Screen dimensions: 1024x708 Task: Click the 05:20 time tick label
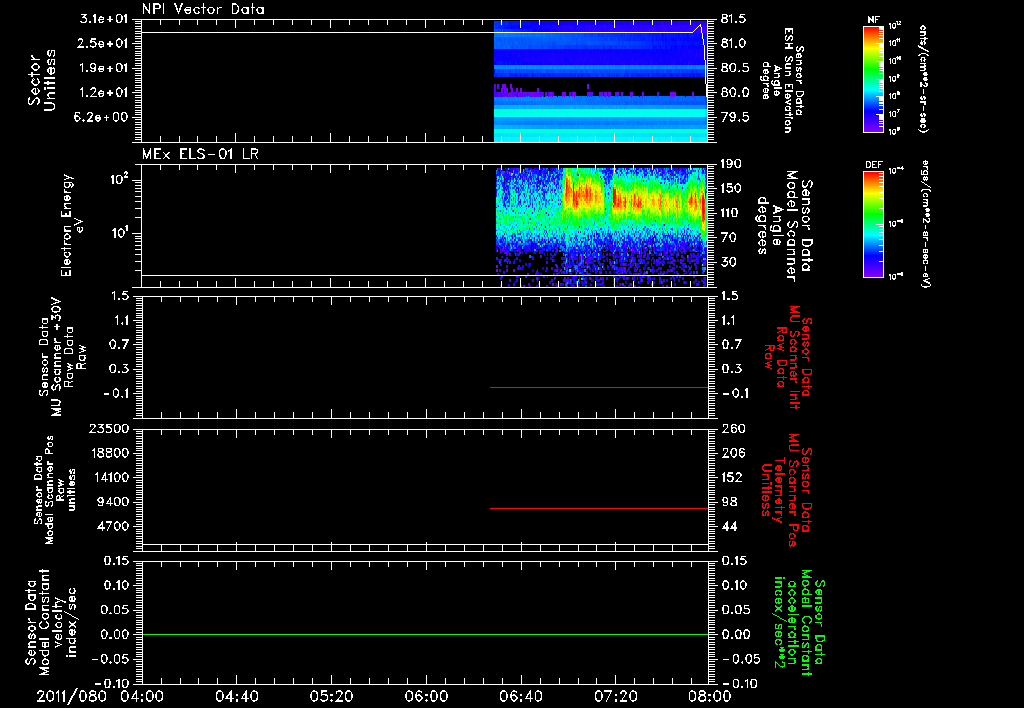coord(331,696)
